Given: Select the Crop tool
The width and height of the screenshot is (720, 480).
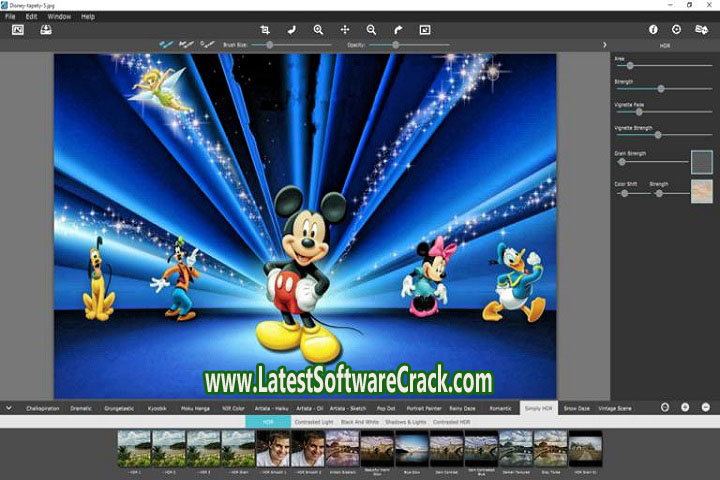Looking at the screenshot, I should (x=265, y=30).
